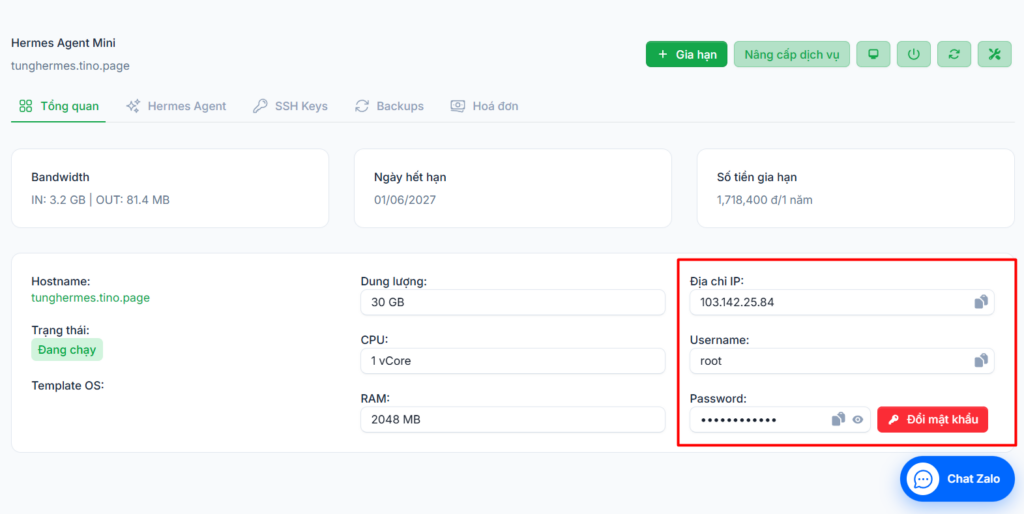Screen dimensions: 1024x514
Task: Click the power icon button
Action: 914,54
